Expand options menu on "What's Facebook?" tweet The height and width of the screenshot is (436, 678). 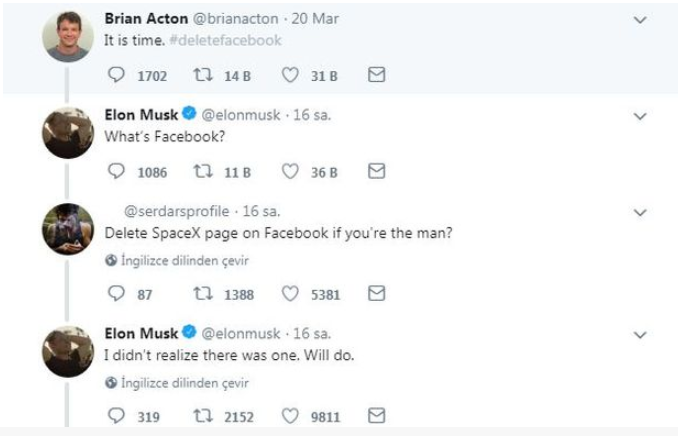641,116
